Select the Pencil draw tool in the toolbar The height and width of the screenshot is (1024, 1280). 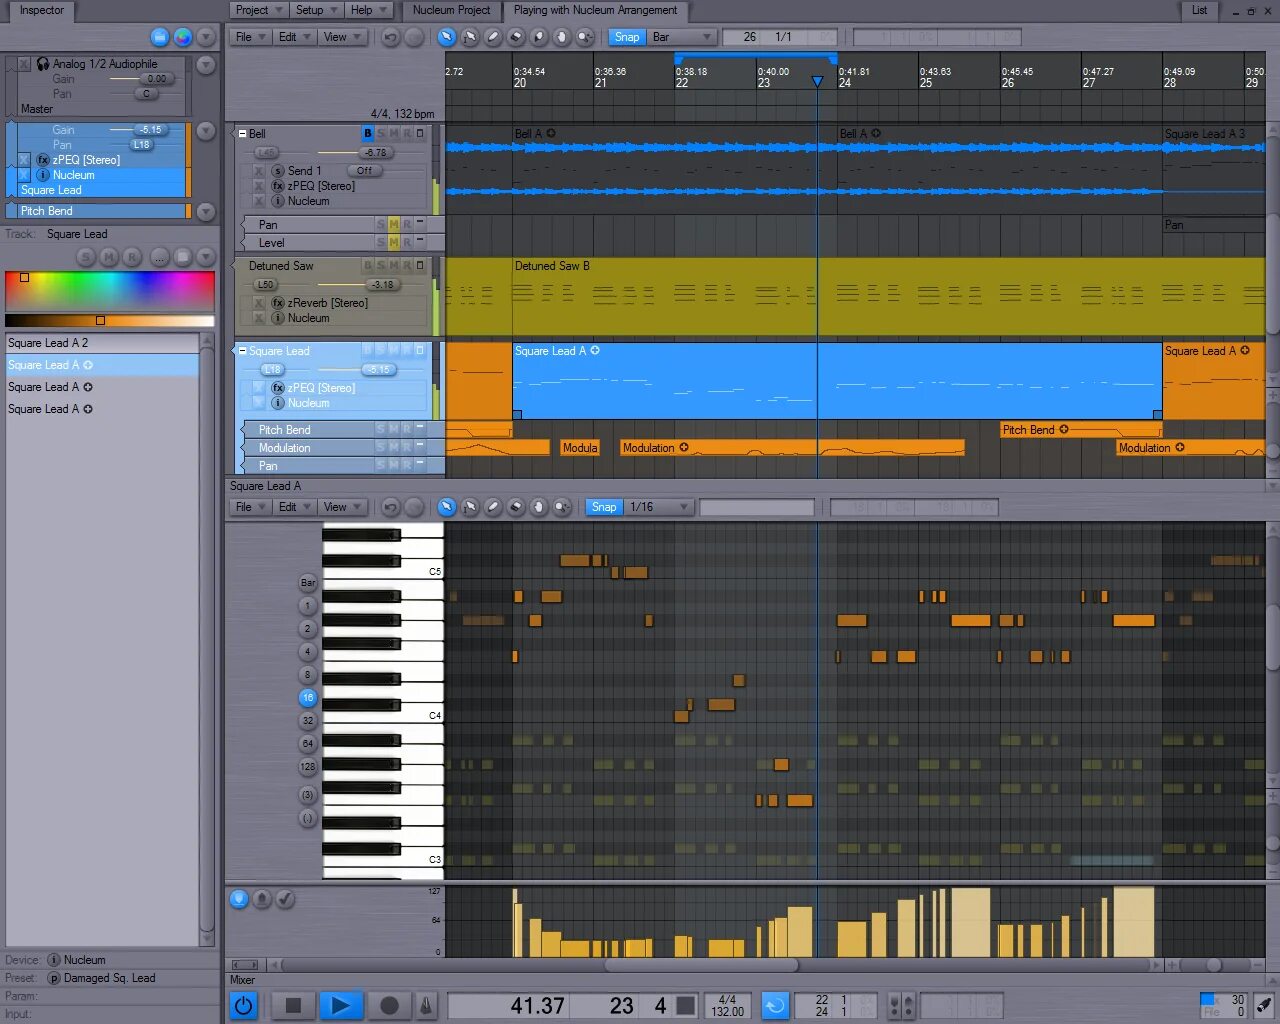point(493,37)
